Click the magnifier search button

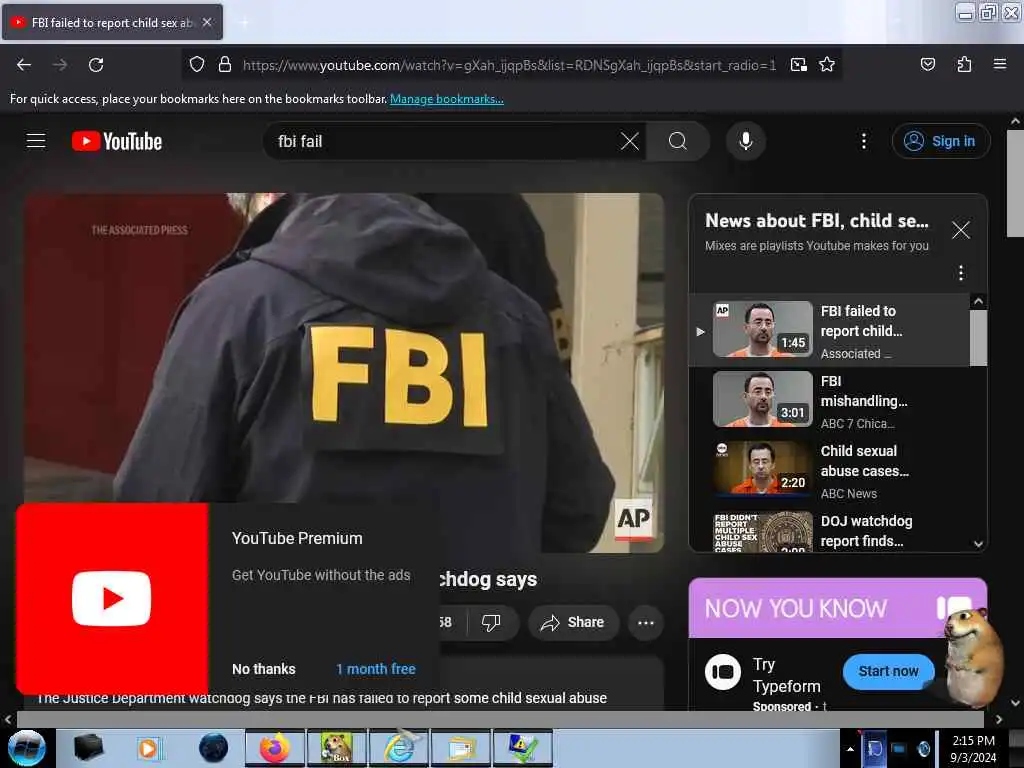678,141
